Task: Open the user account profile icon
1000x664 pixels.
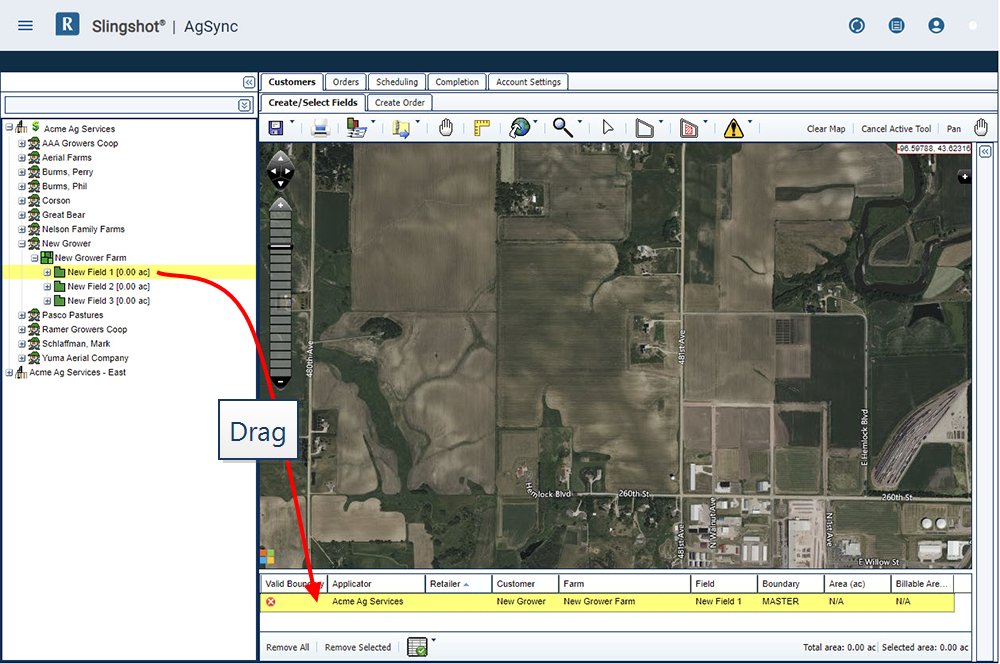Action: click(936, 26)
